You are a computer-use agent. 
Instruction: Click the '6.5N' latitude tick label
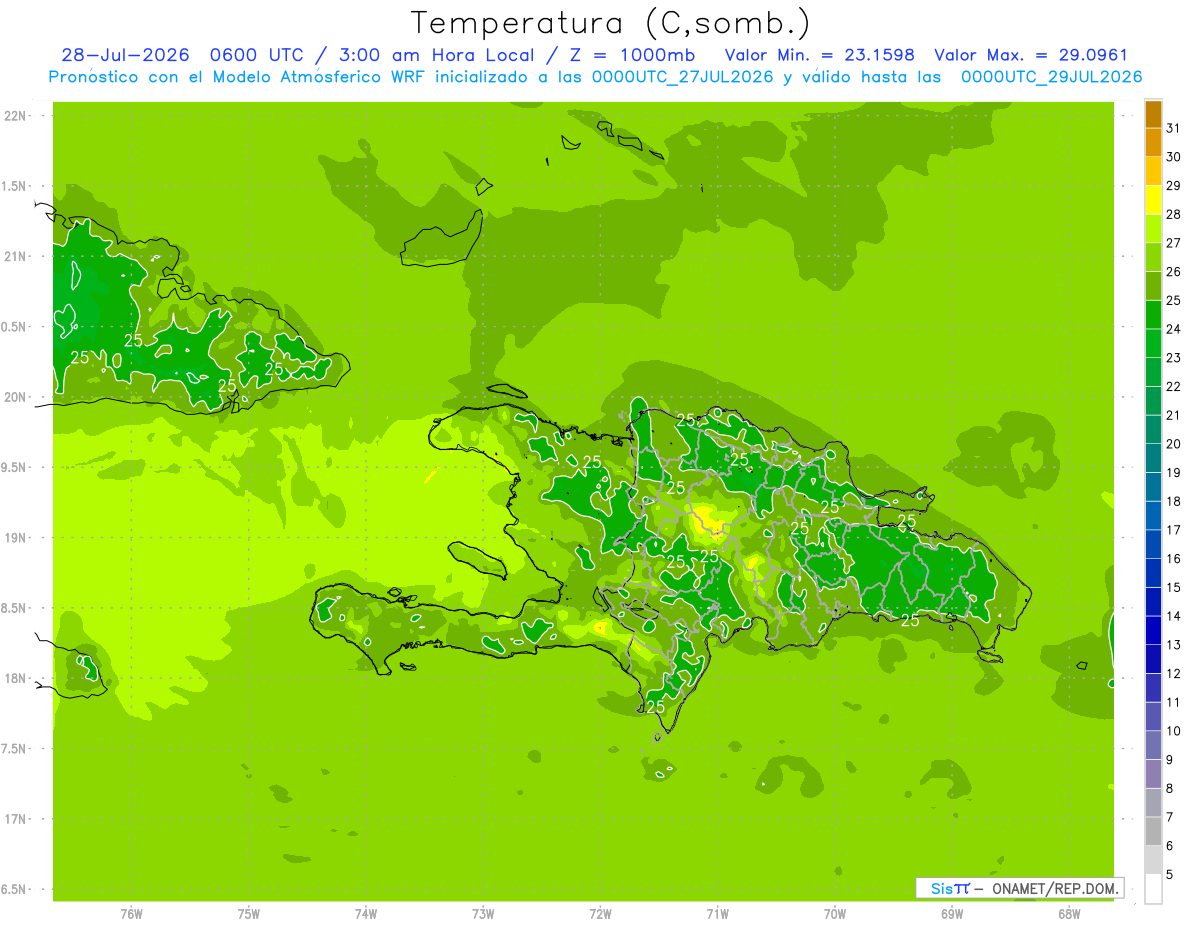(14, 889)
